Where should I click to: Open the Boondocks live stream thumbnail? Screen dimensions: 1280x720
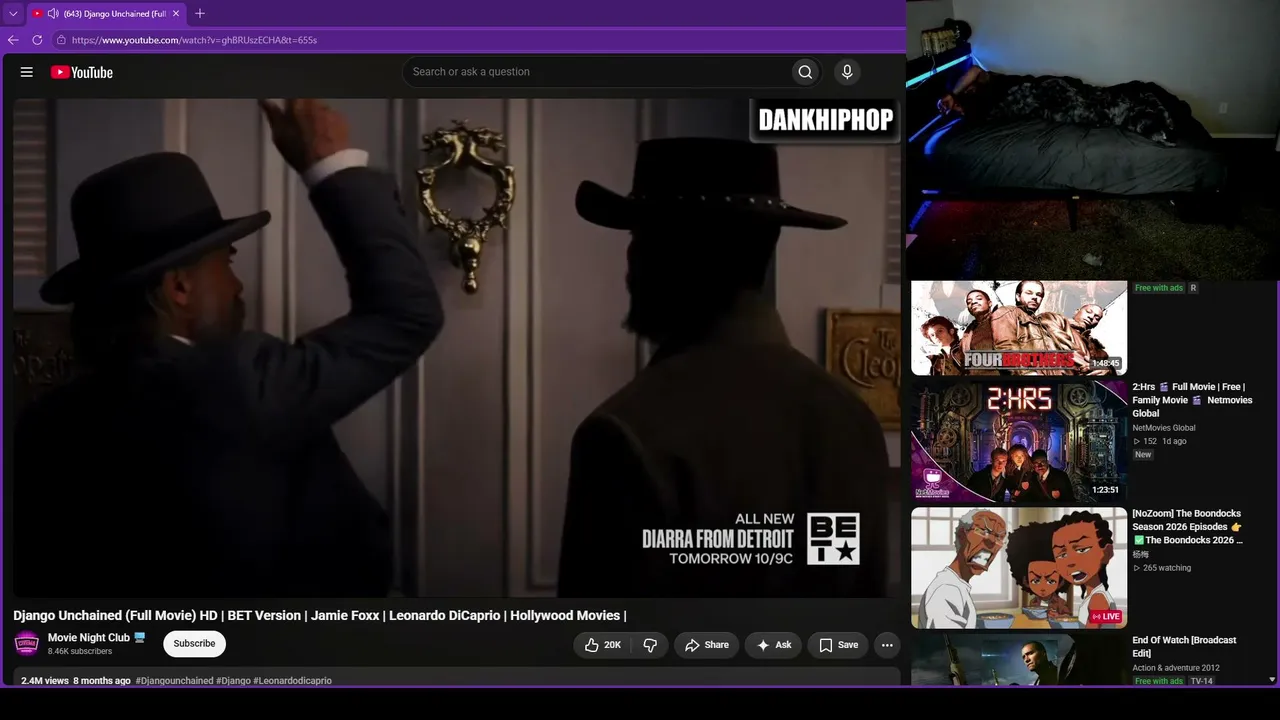pos(1019,568)
